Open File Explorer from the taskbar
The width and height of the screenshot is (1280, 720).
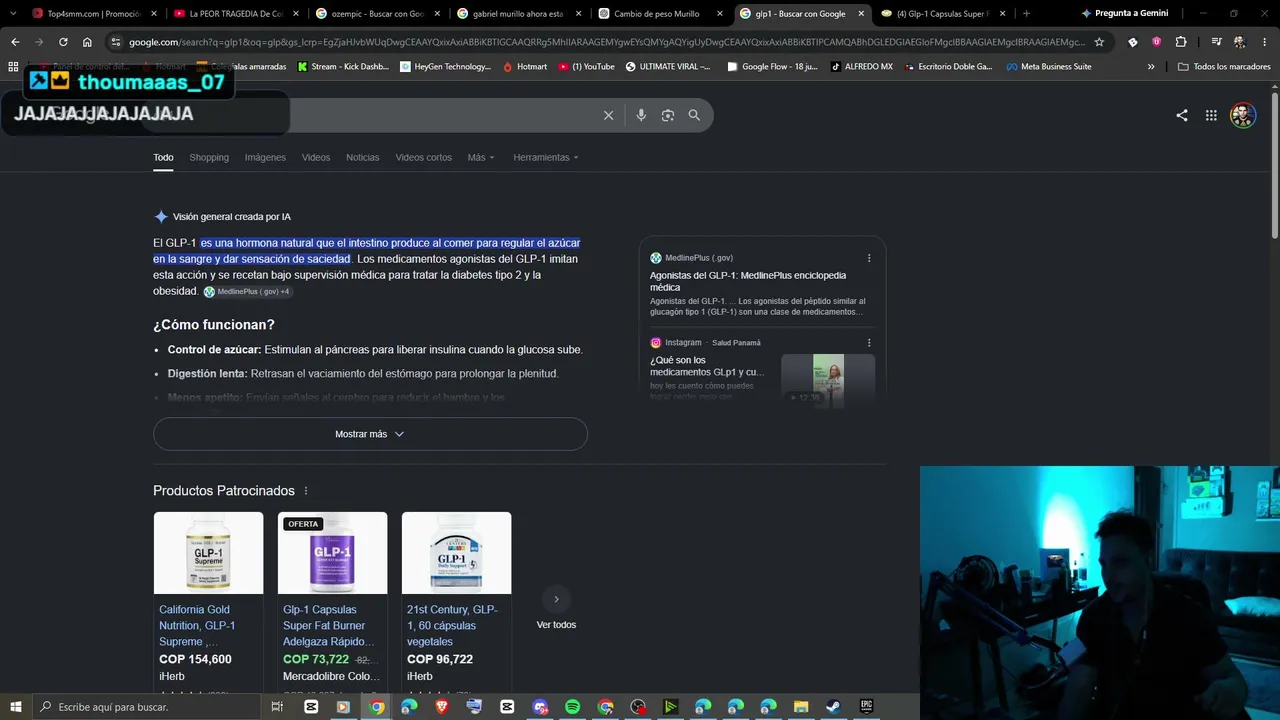tap(800, 707)
